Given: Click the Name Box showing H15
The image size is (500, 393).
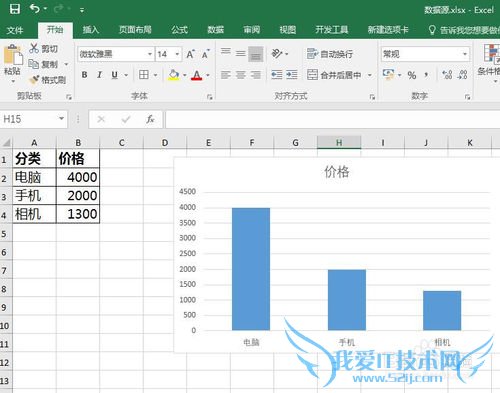Looking at the screenshot, I should click(33, 119).
